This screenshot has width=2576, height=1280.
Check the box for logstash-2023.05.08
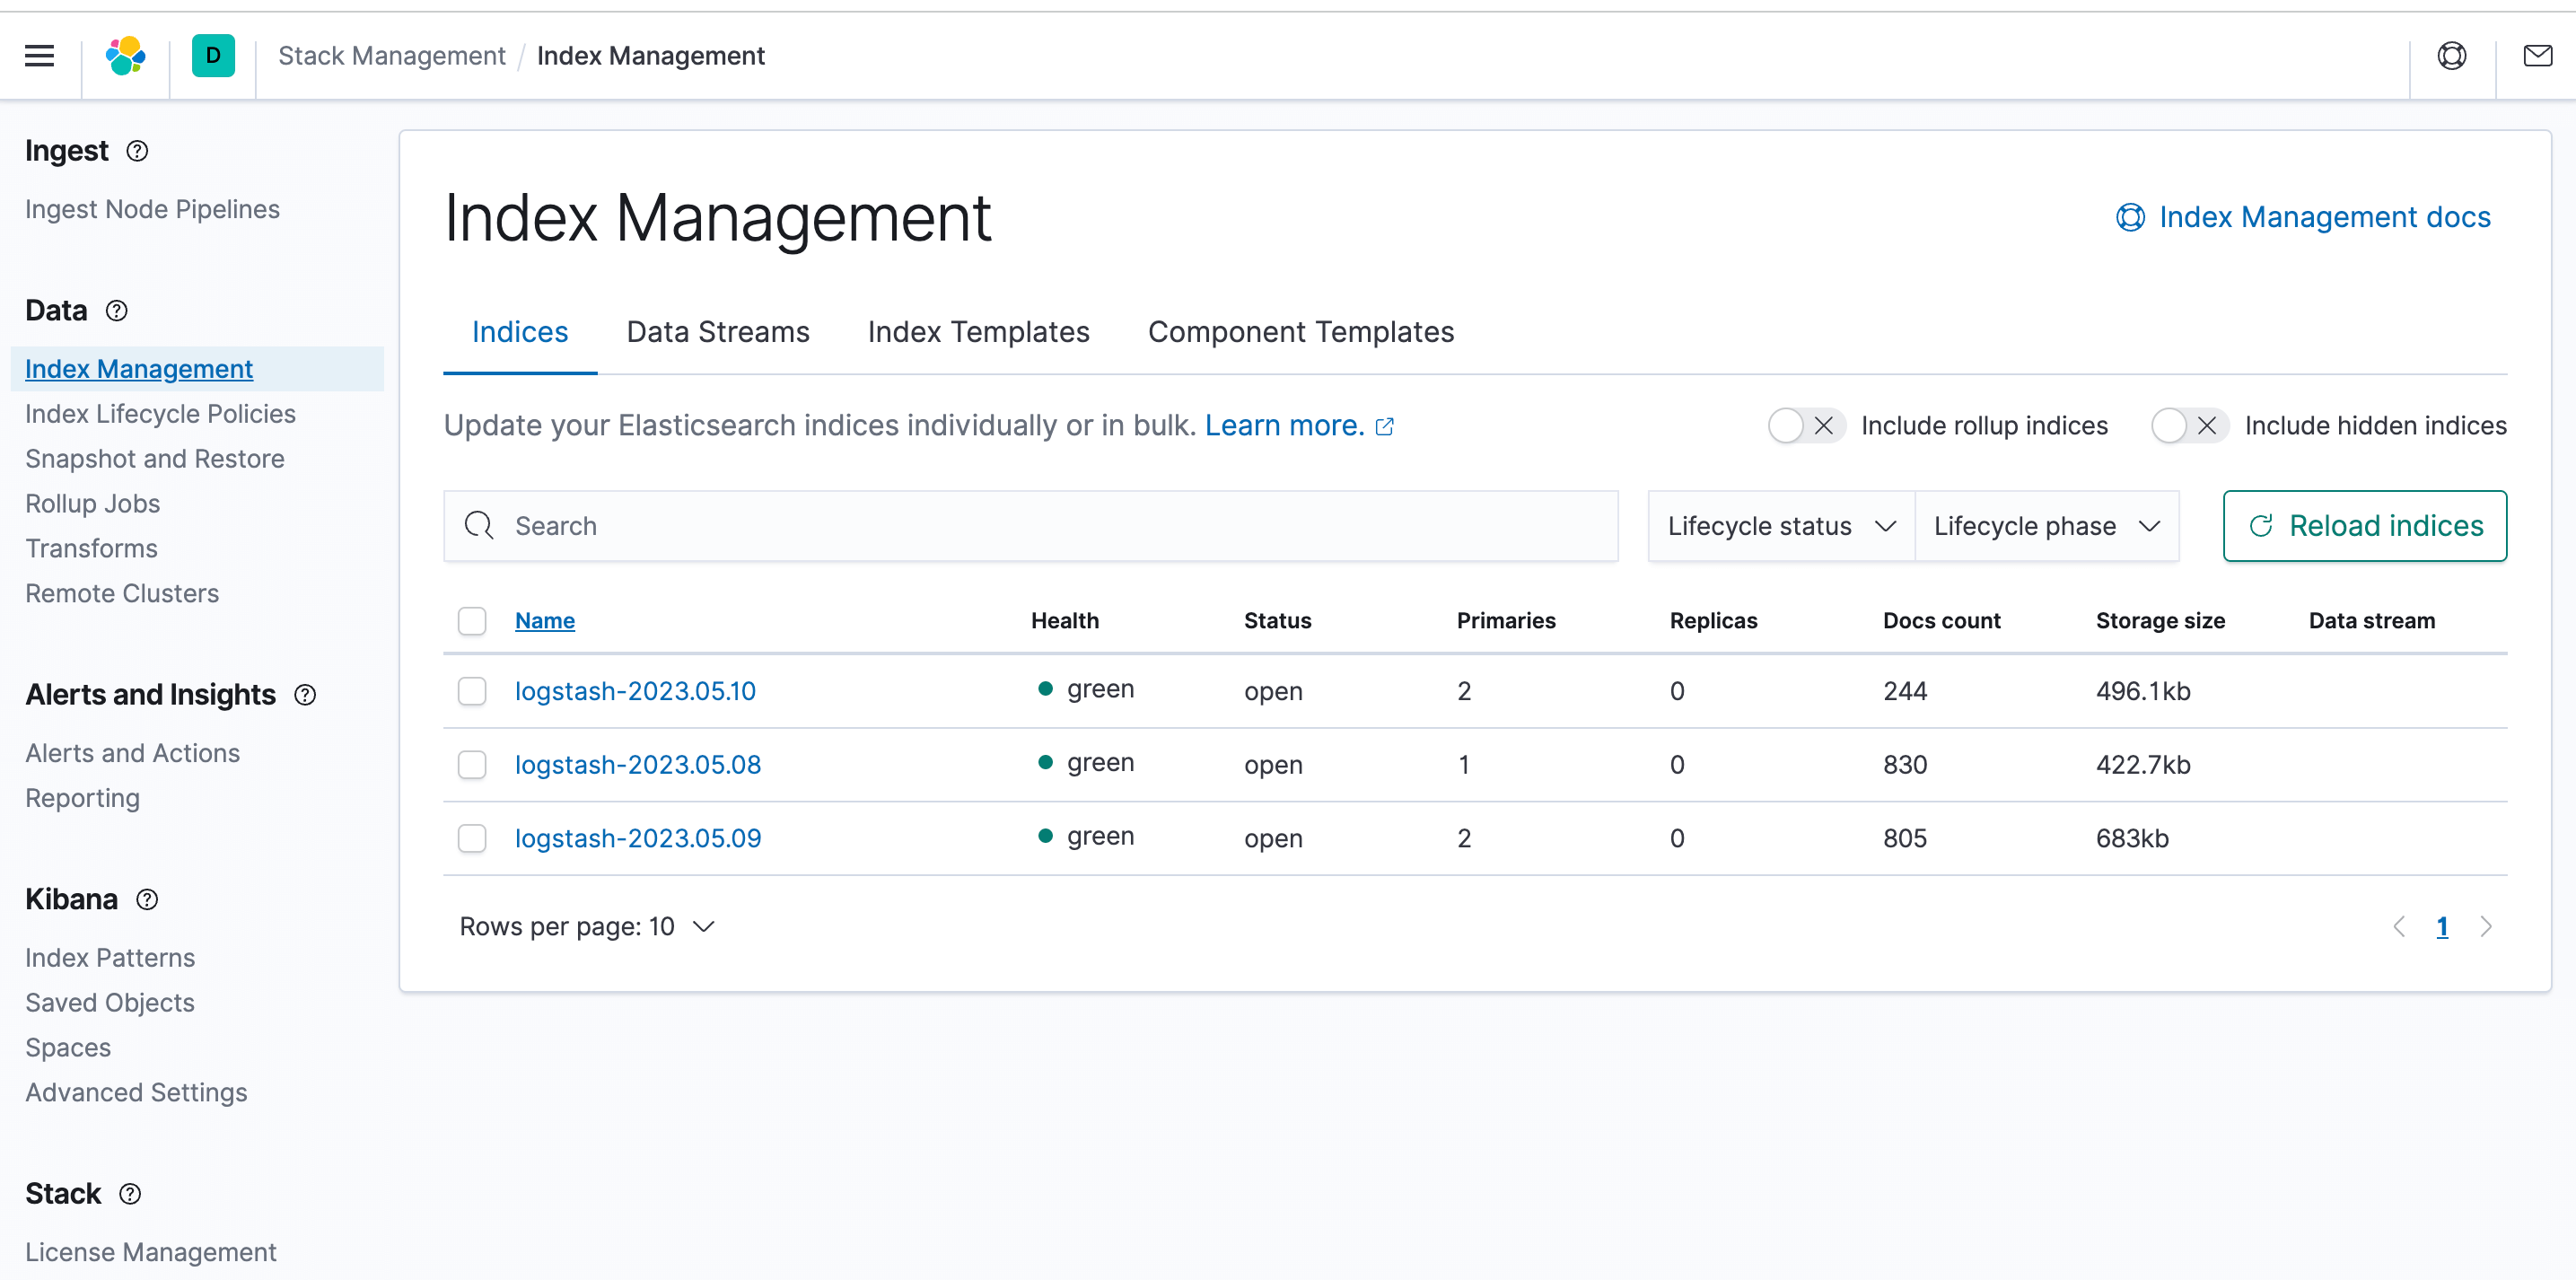point(472,765)
